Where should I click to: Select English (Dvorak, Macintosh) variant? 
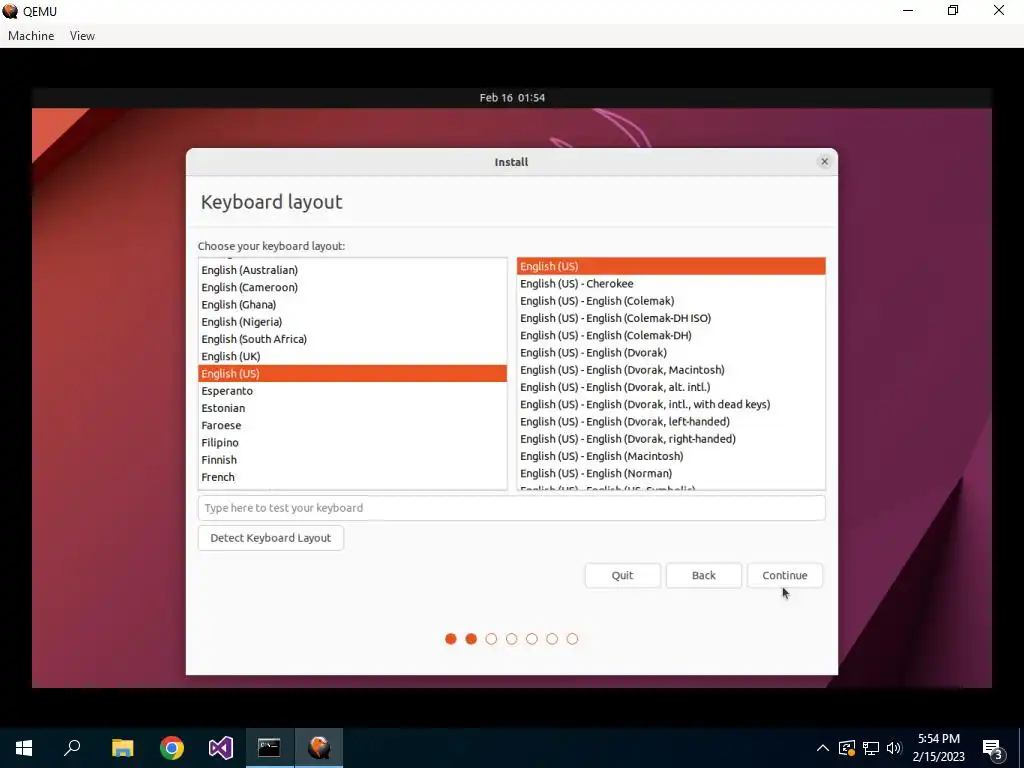(671, 370)
